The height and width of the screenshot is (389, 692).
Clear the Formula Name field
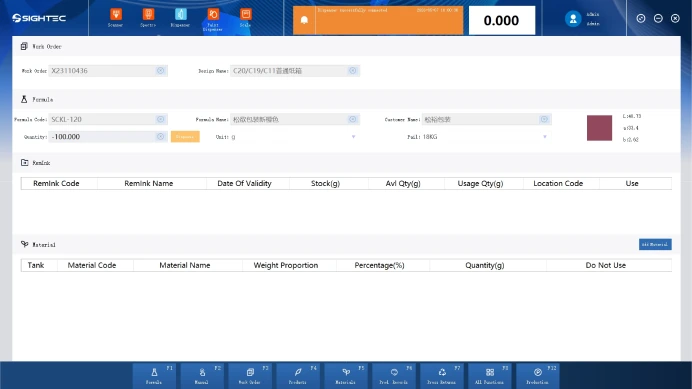pyautogui.click(x=353, y=119)
